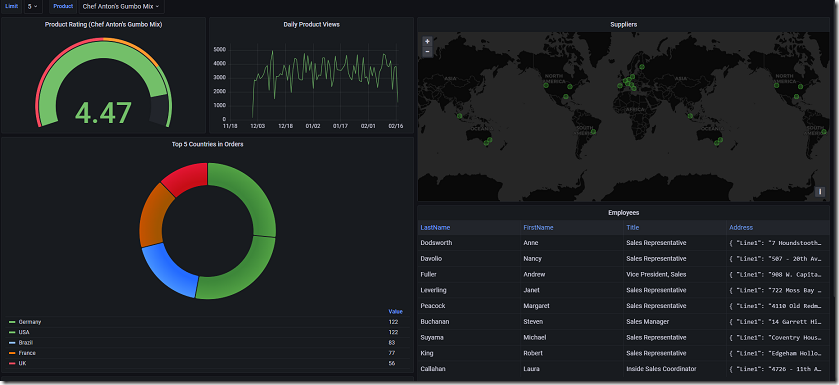Open the Product dropdown Chef Anton's Gumbo Mix
This screenshot has width=839, height=385.
click(121, 6)
